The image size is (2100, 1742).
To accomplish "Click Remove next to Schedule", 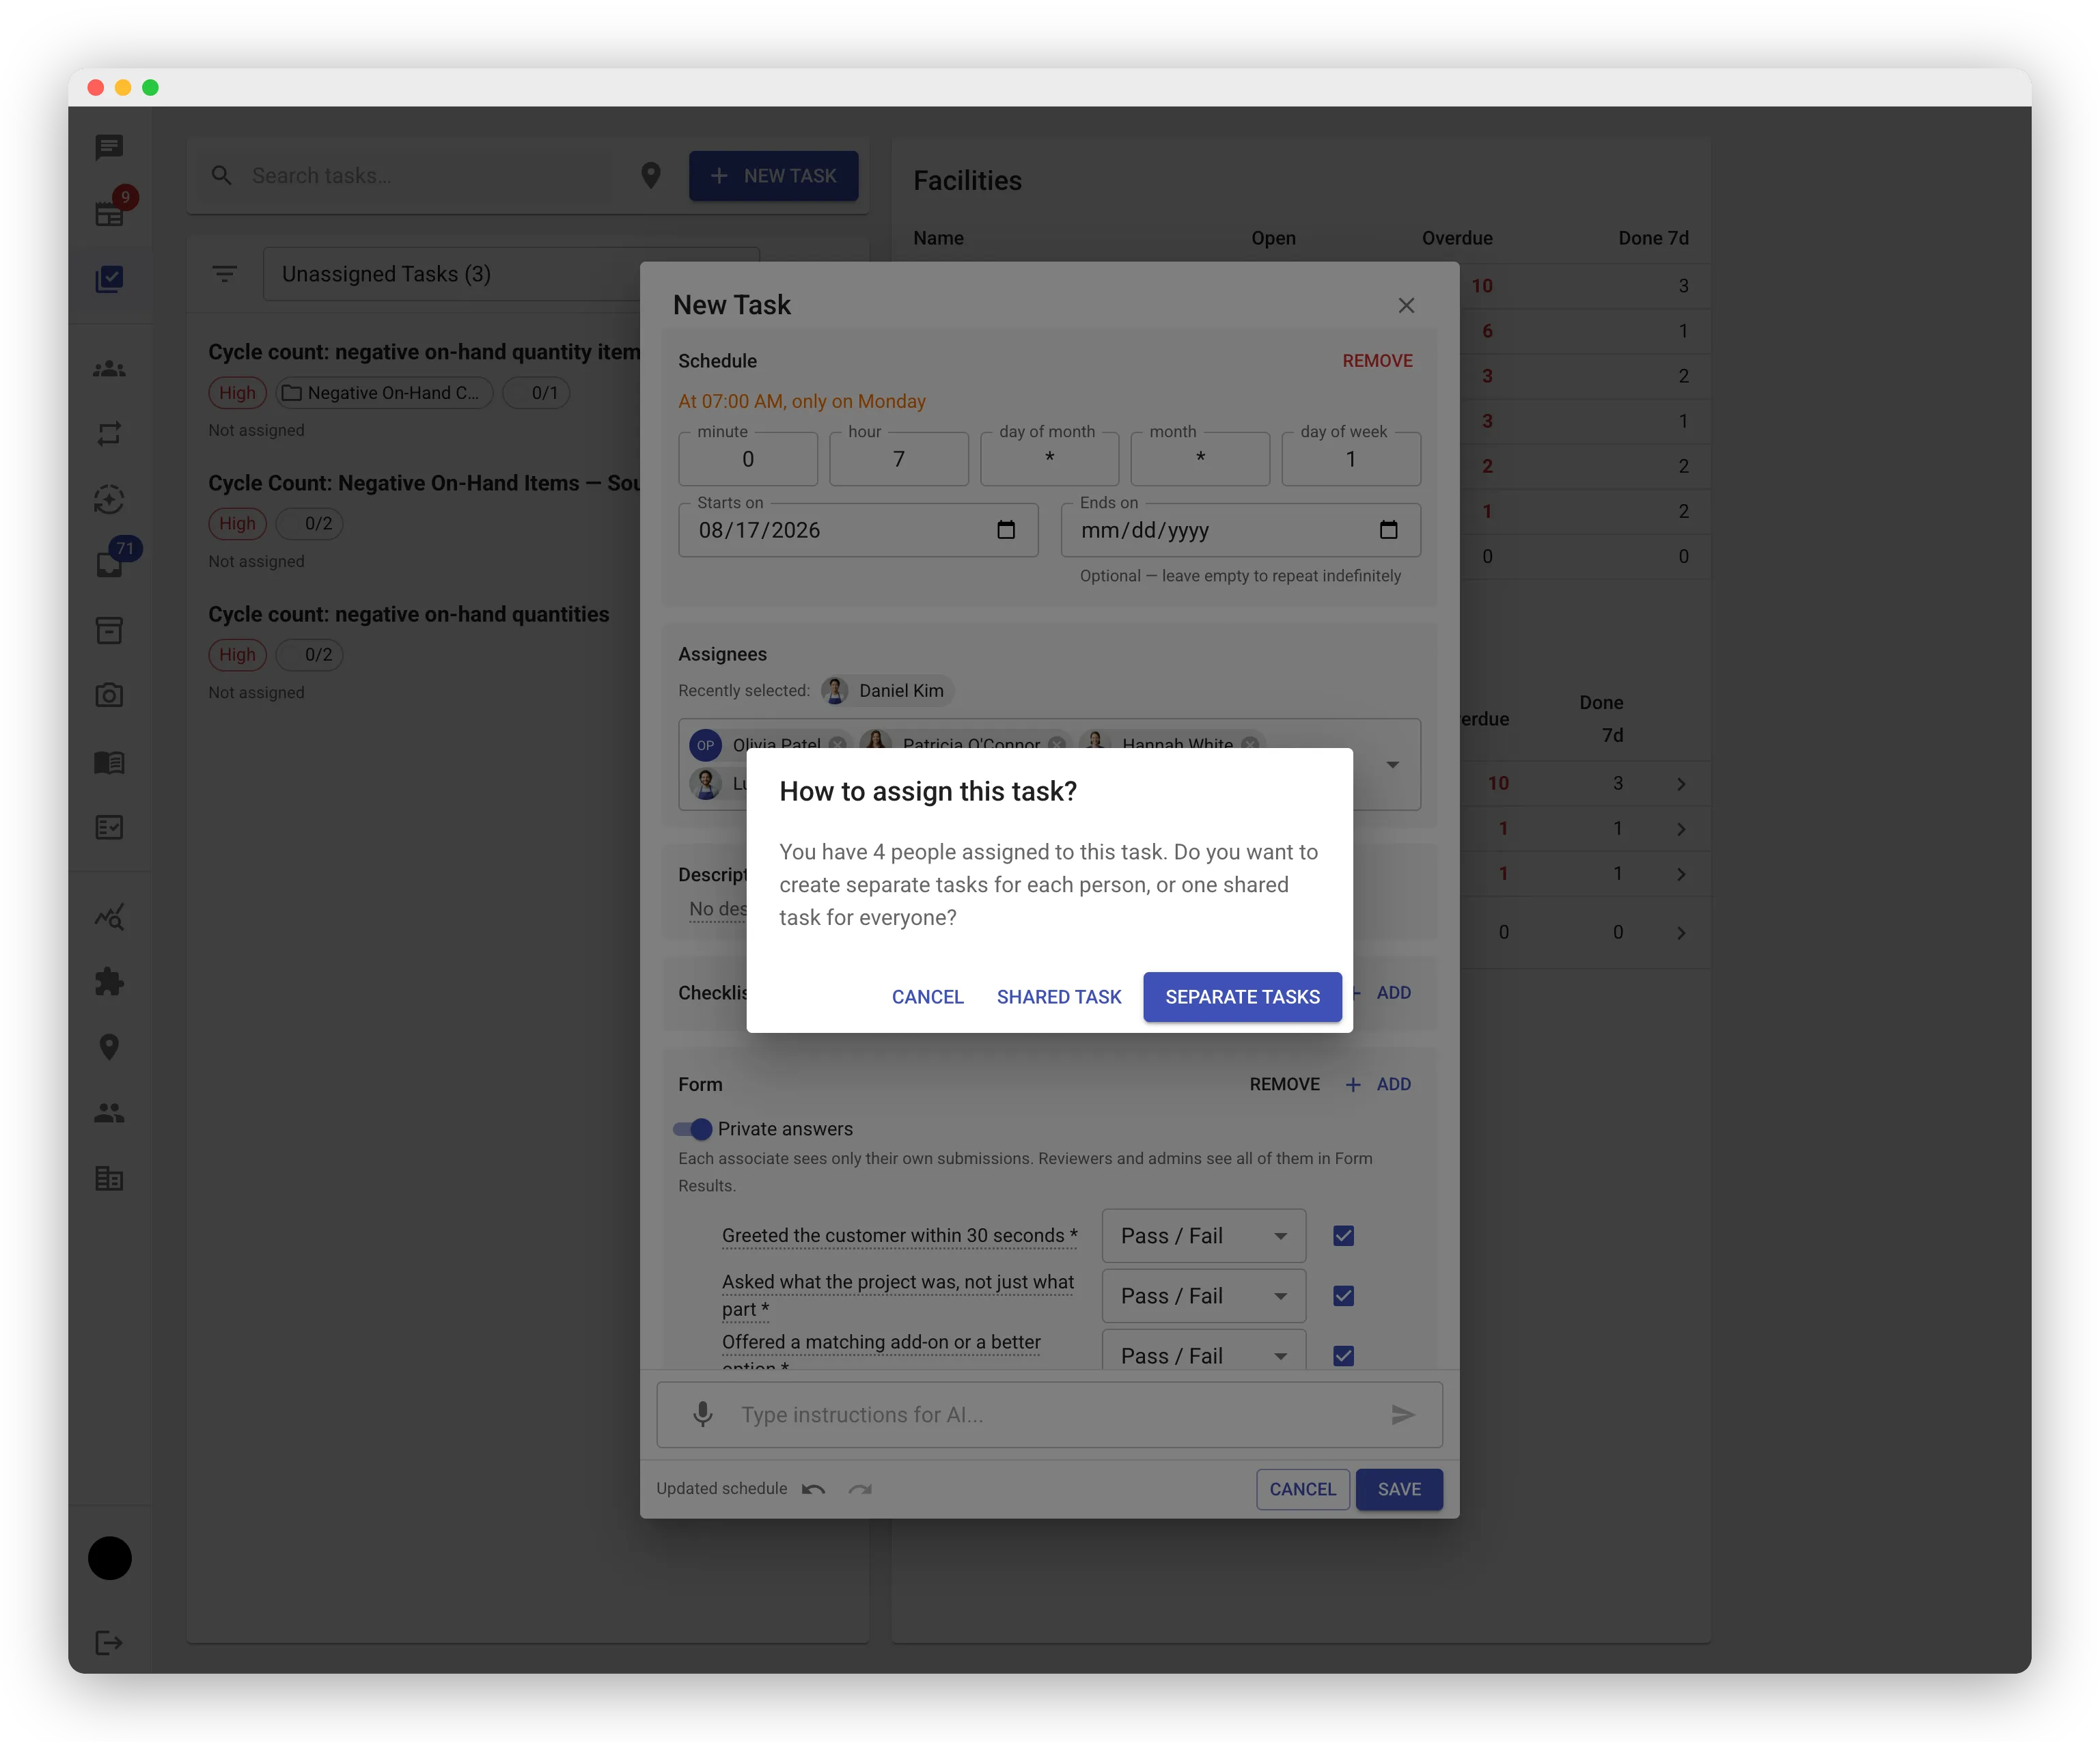I will (1377, 361).
